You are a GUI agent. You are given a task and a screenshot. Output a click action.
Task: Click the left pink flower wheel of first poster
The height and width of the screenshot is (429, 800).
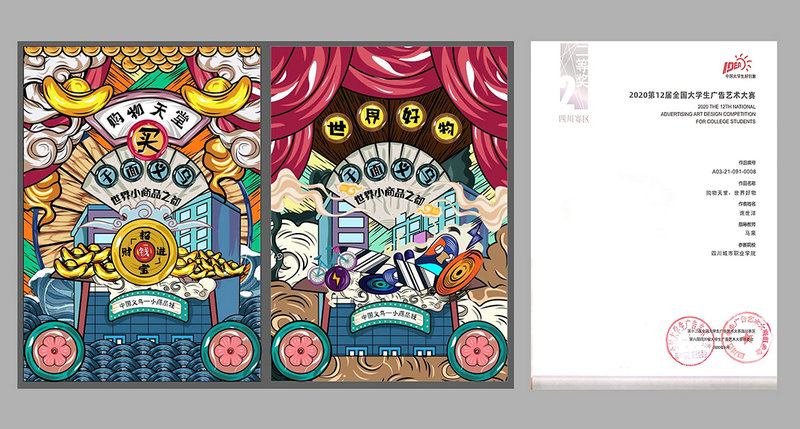55,351
